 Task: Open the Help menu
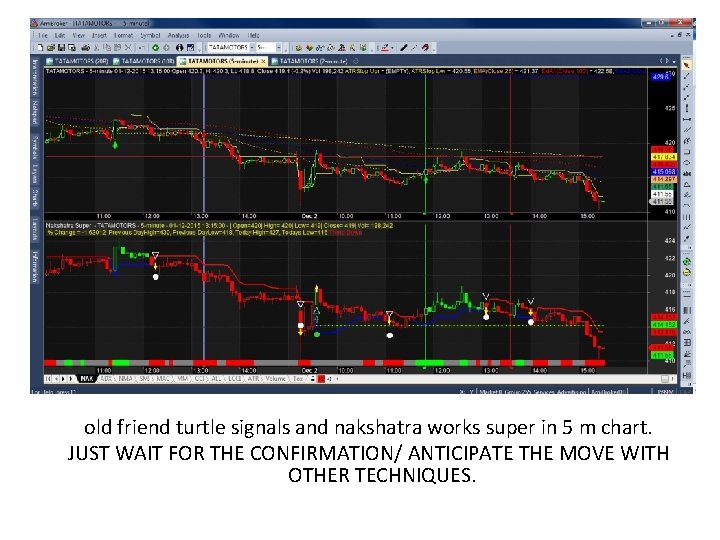253,35
